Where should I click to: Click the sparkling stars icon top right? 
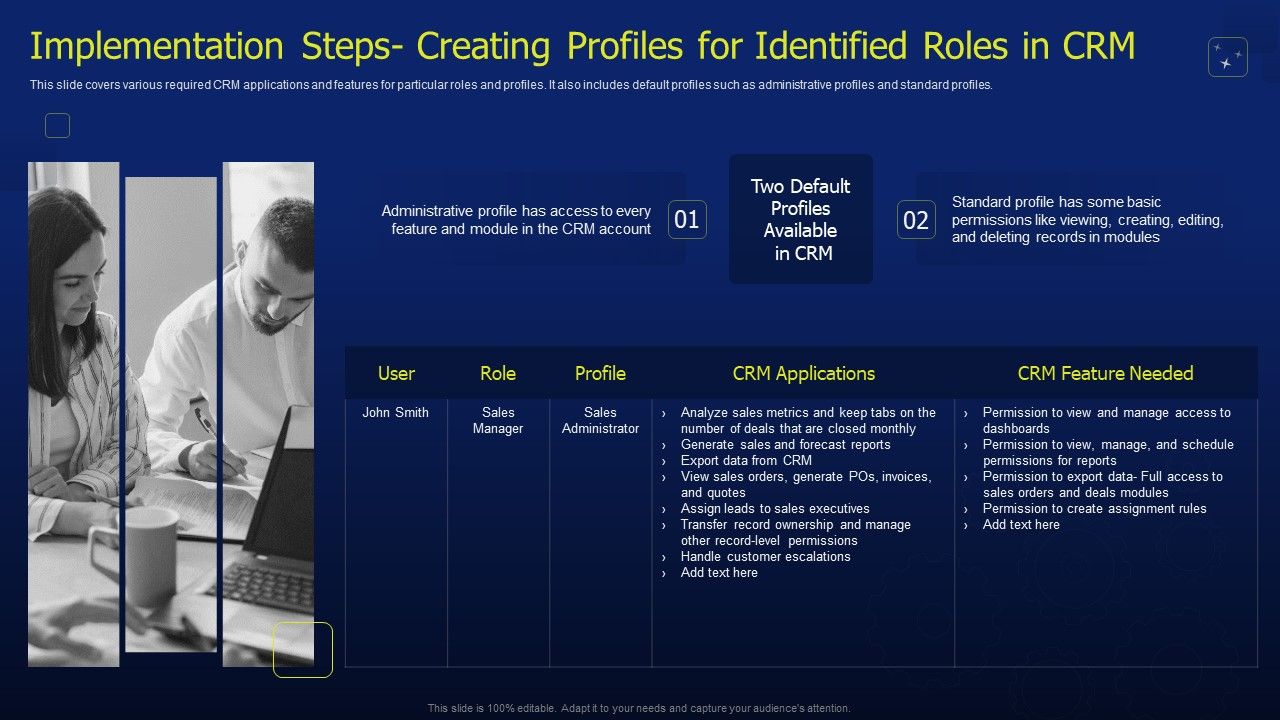1228,57
